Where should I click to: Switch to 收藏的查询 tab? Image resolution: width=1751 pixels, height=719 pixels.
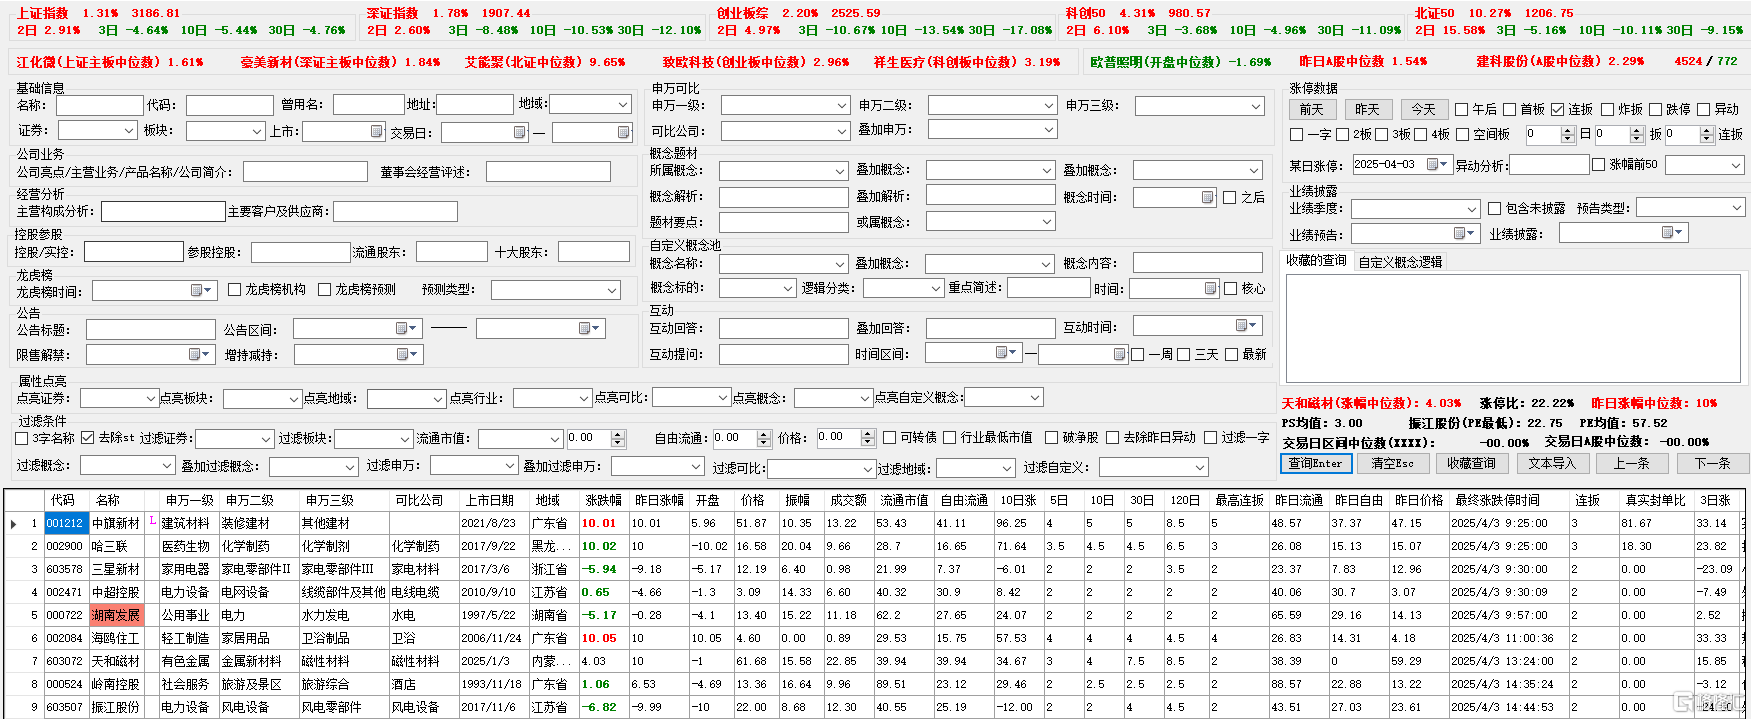1316,261
